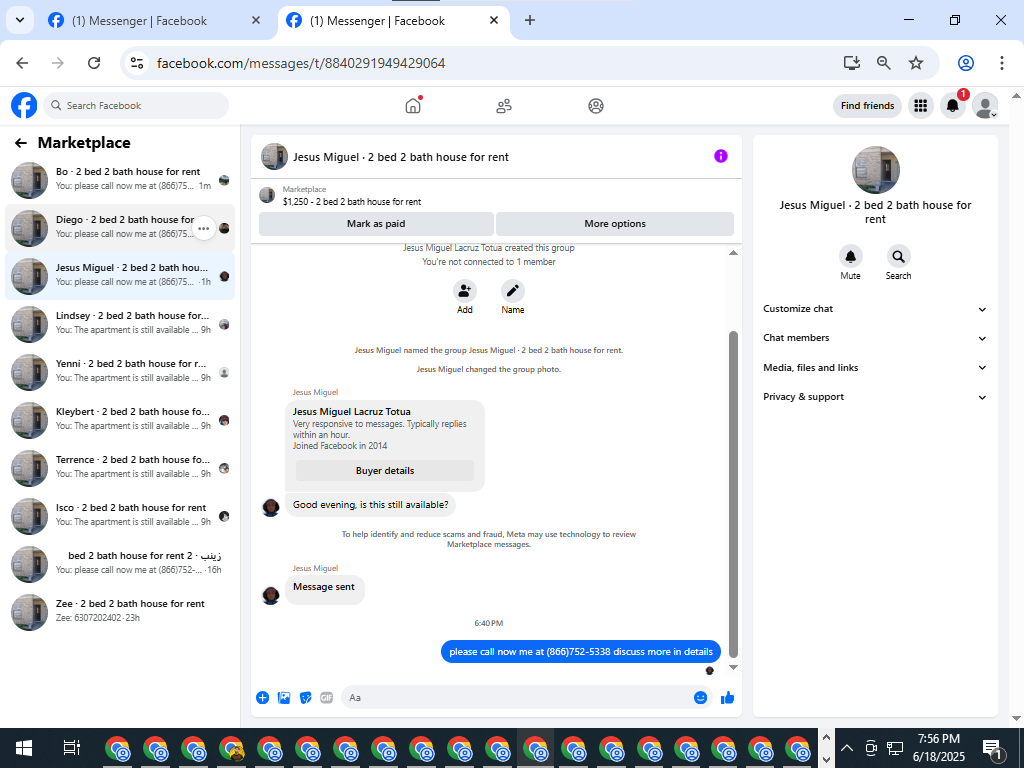Open Chrome three-dot menu
The height and width of the screenshot is (768, 1024).
coord(1001,63)
